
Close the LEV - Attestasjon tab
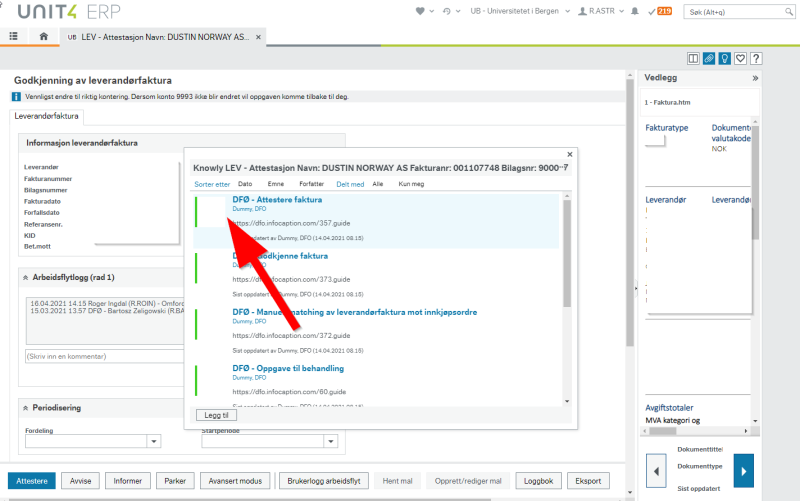point(258,37)
